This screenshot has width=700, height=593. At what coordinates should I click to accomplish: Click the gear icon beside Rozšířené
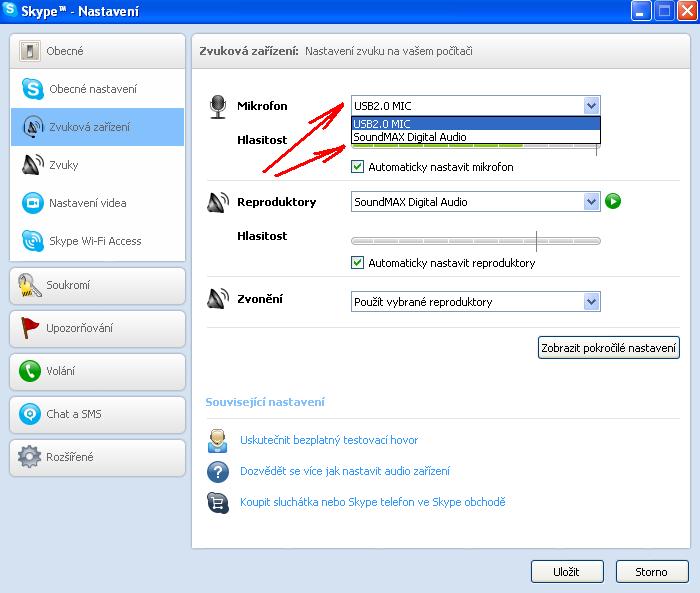(x=29, y=457)
